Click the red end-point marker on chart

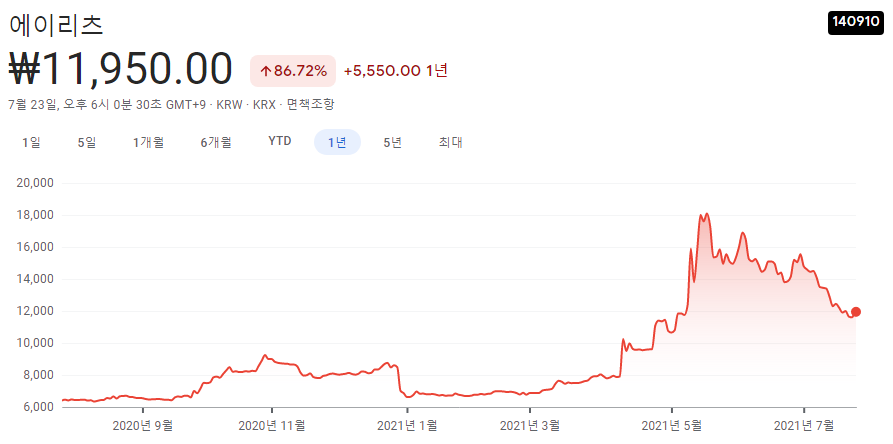point(855,312)
